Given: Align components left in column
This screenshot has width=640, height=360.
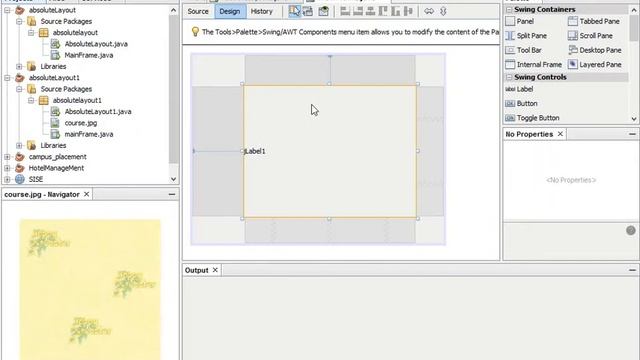Looking at the screenshot, I should (x=345, y=11).
